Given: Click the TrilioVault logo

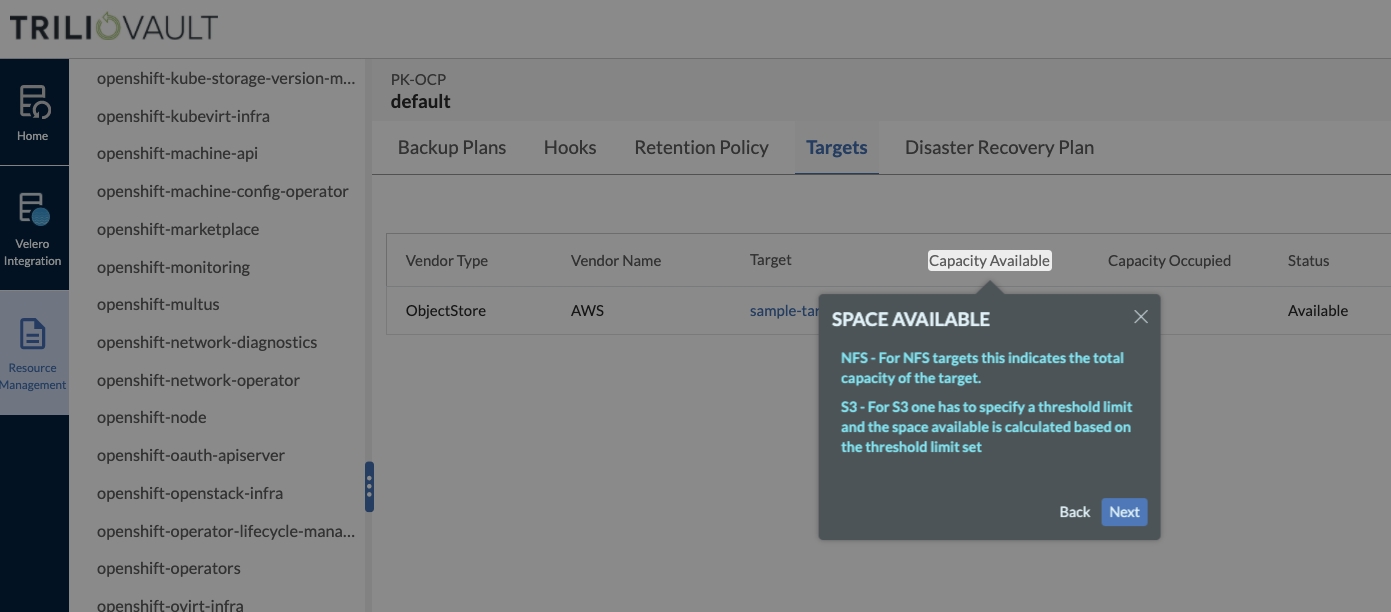Looking at the screenshot, I should [x=113, y=27].
